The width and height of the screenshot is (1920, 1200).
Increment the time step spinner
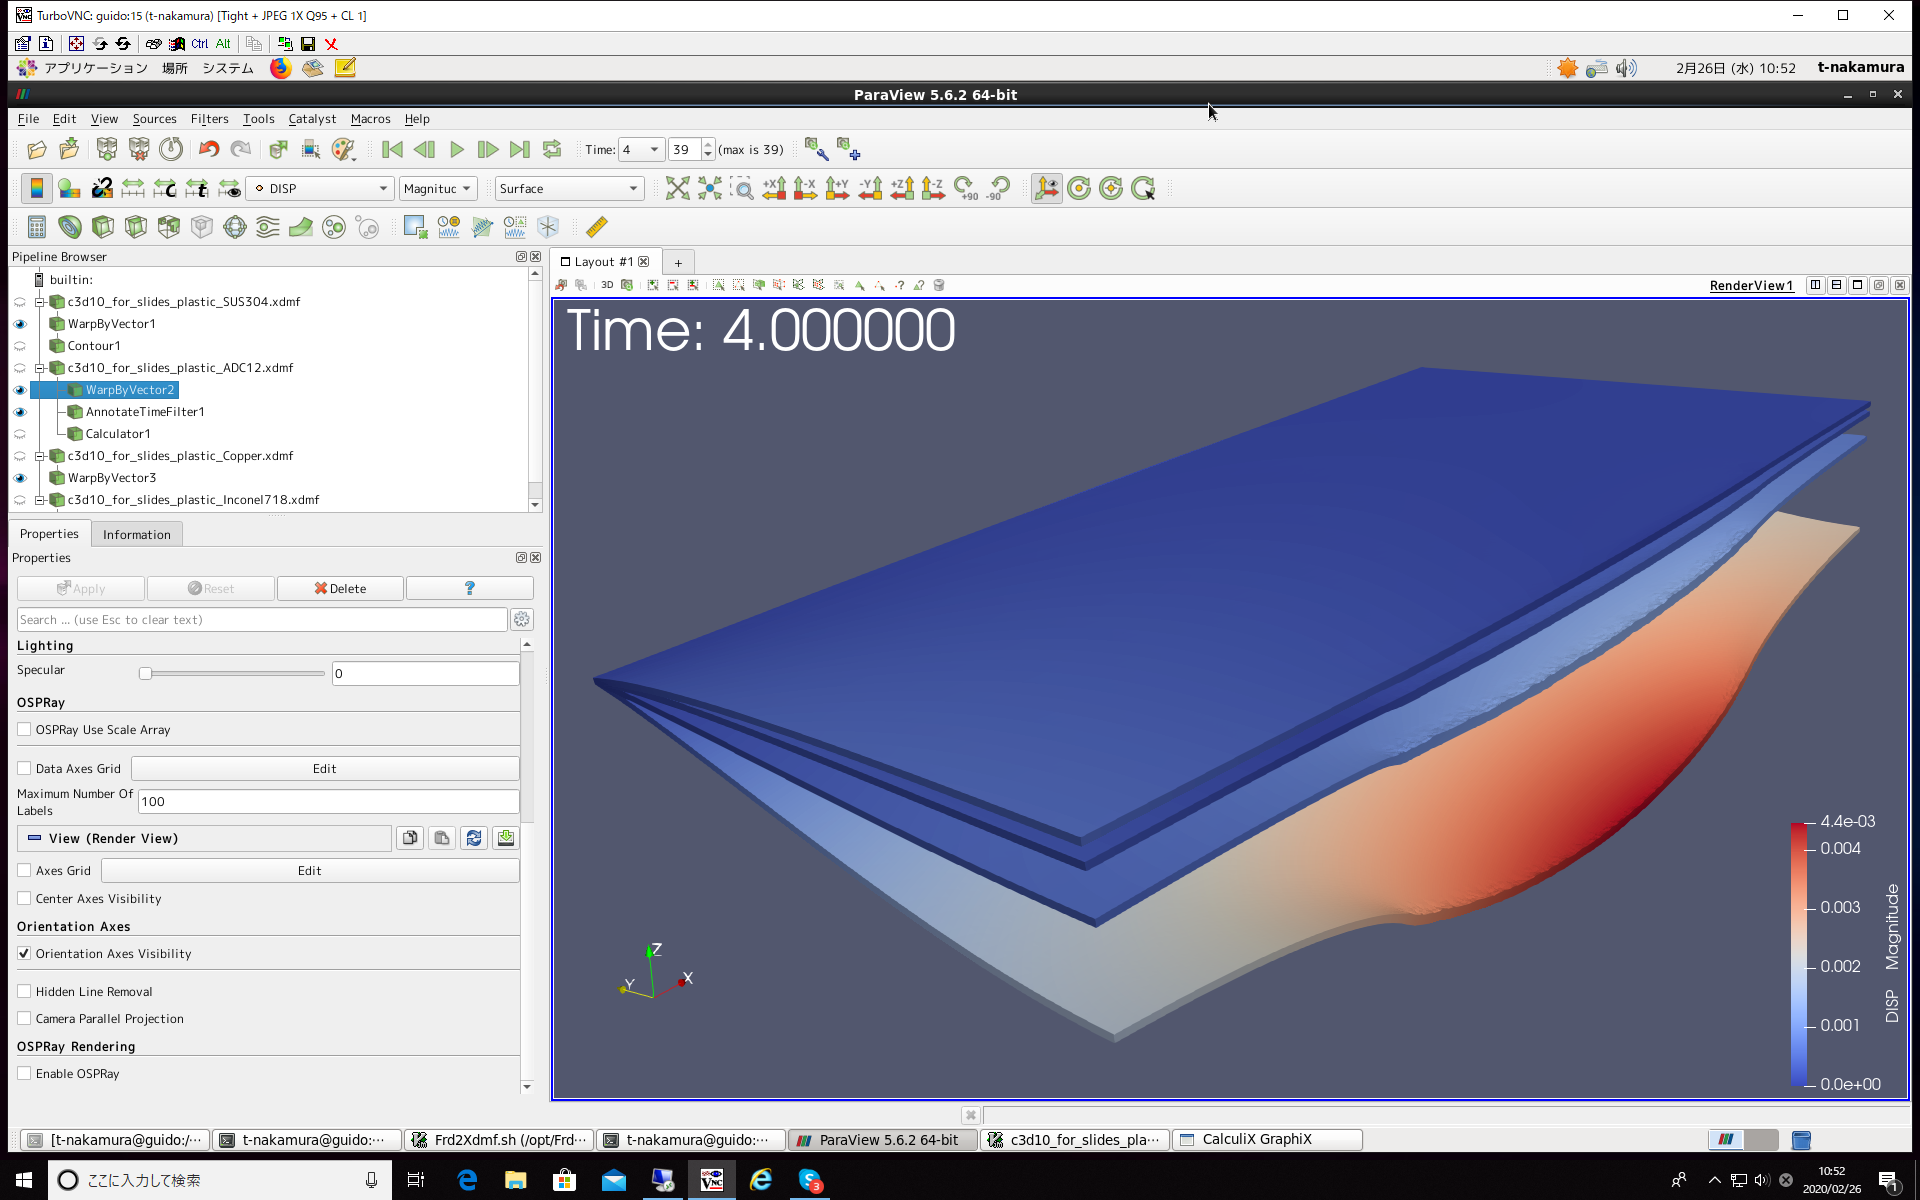click(x=708, y=145)
